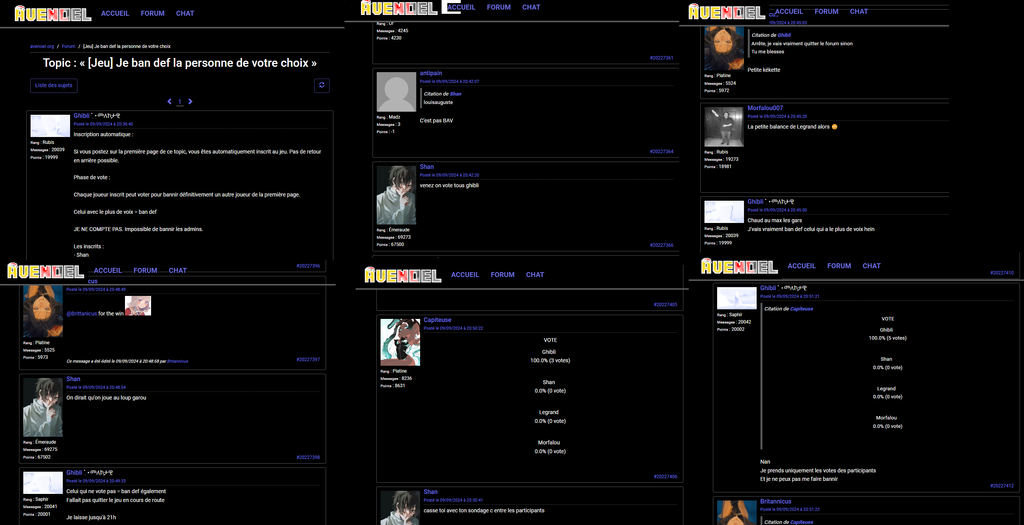Open the sticker image after "for the win"
1024x525 pixels.
138,306
